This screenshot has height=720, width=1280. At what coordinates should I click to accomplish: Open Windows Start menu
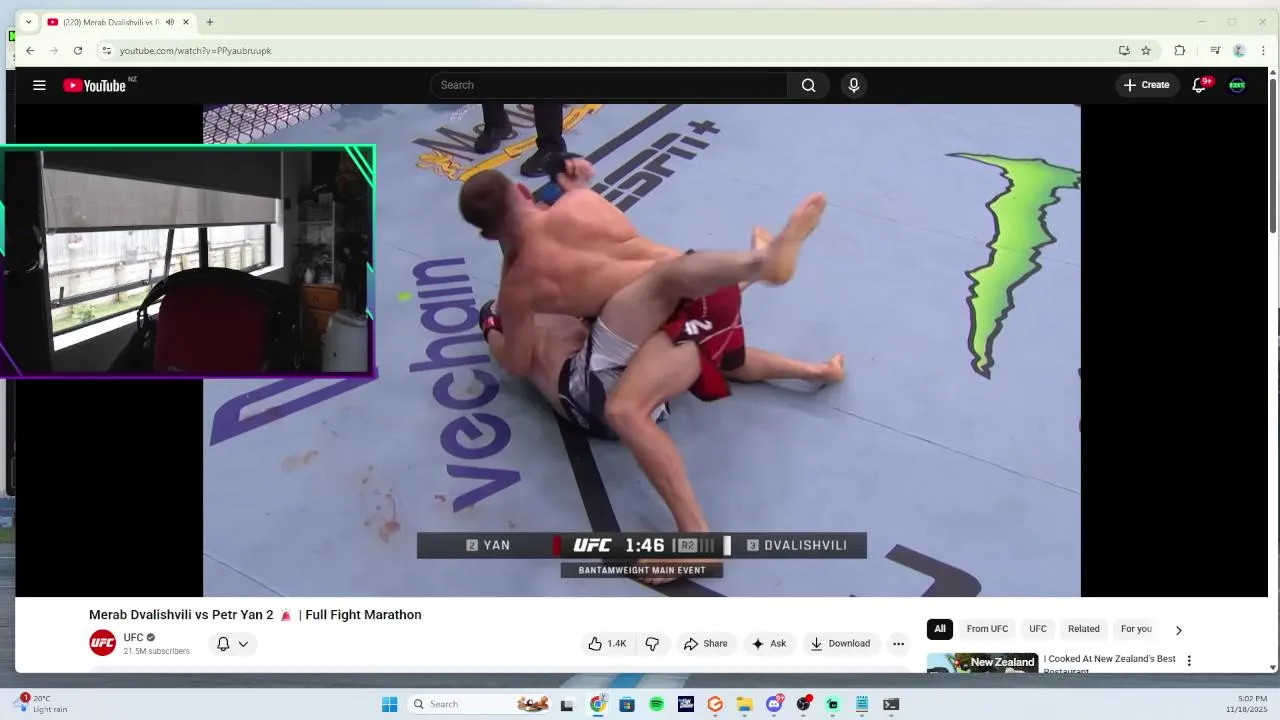[389, 704]
